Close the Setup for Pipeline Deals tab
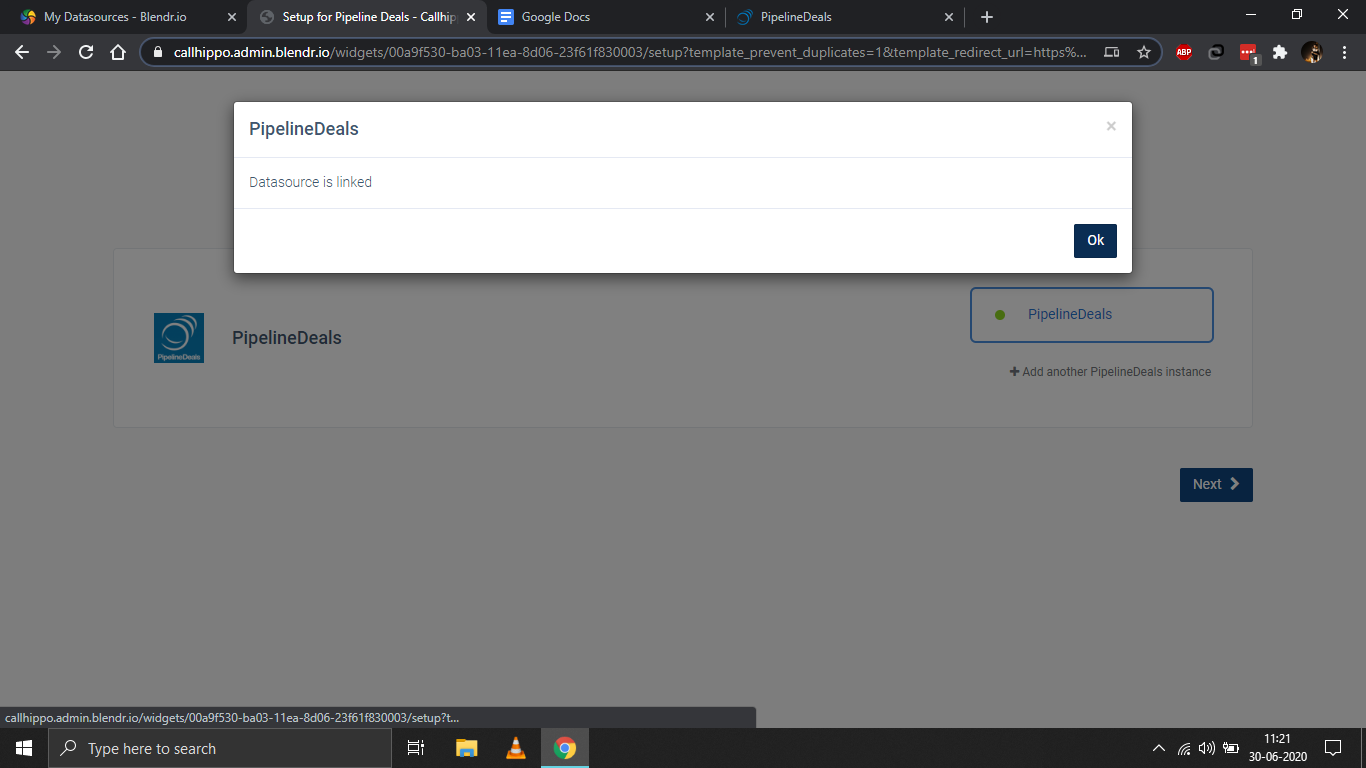This screenshot has height=768, width=1366. click(x=471, y=17)
